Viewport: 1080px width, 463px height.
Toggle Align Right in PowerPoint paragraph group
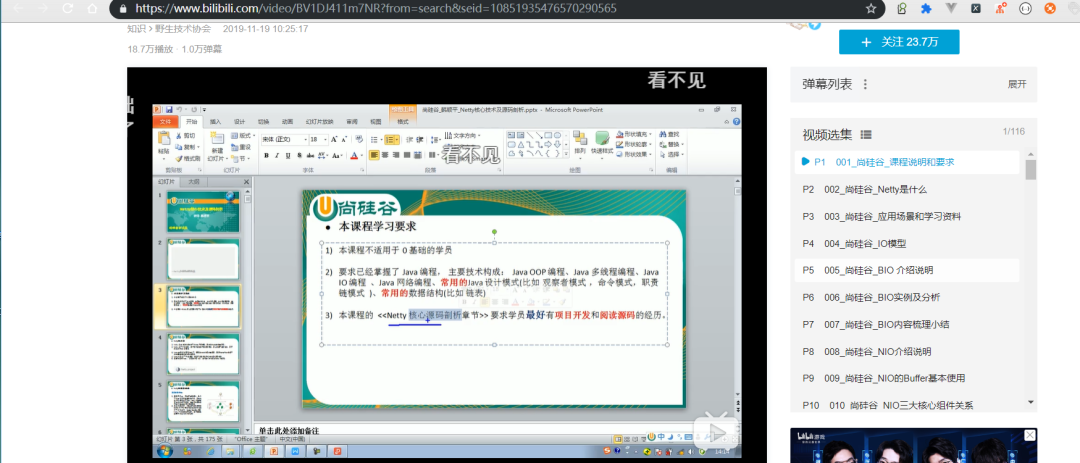[x=396, y=155]
